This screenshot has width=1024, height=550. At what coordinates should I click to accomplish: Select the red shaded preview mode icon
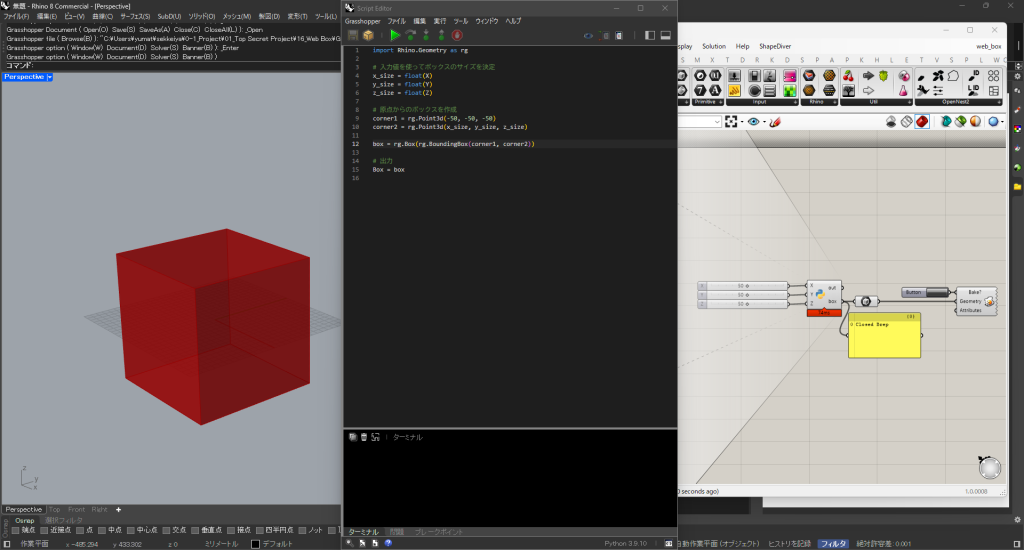[921, 121]
